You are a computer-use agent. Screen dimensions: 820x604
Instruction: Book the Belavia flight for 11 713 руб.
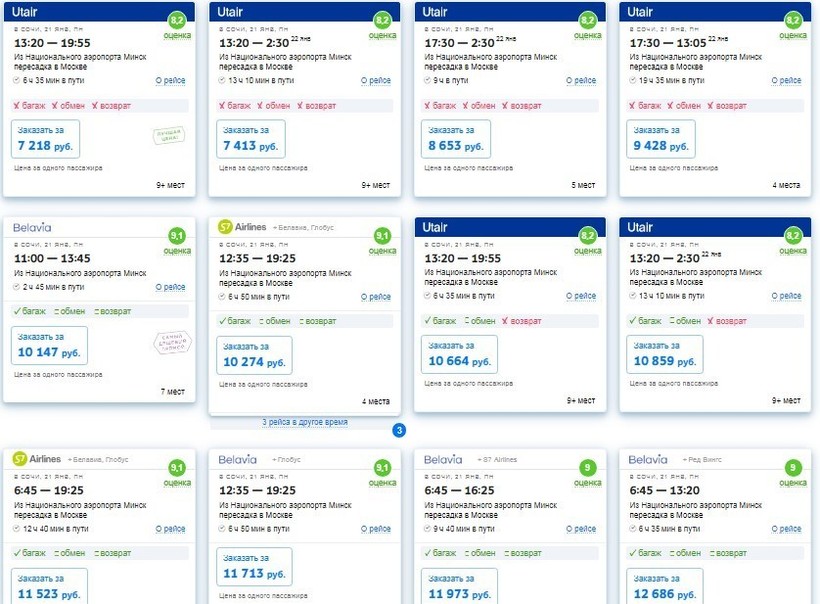point(254,567)
